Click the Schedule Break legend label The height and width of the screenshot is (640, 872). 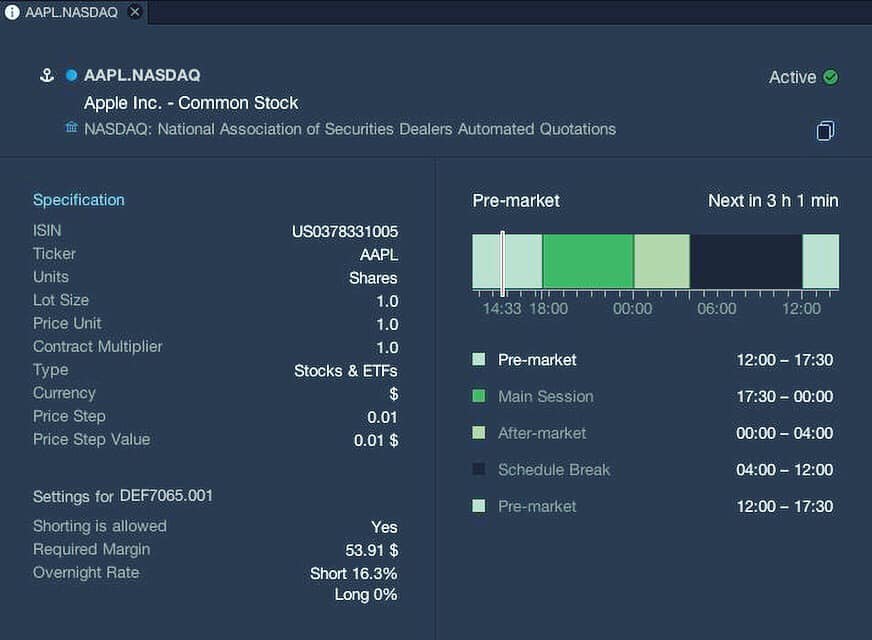pyautogui.click(x=554, y=470)
